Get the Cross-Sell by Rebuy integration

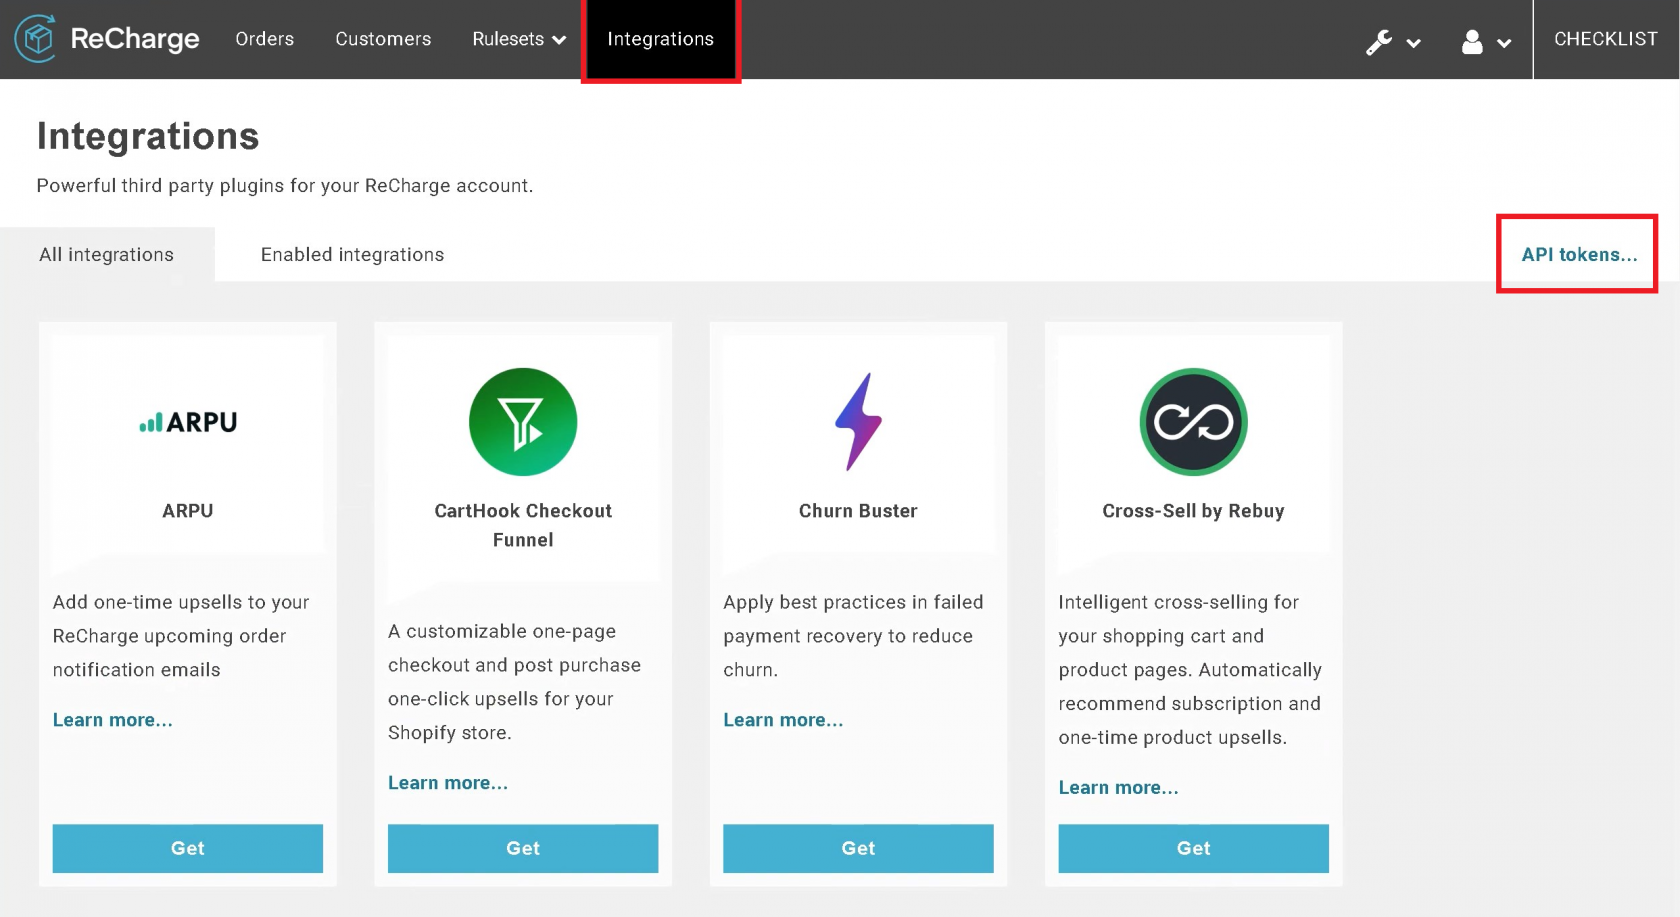(1193, 848)
